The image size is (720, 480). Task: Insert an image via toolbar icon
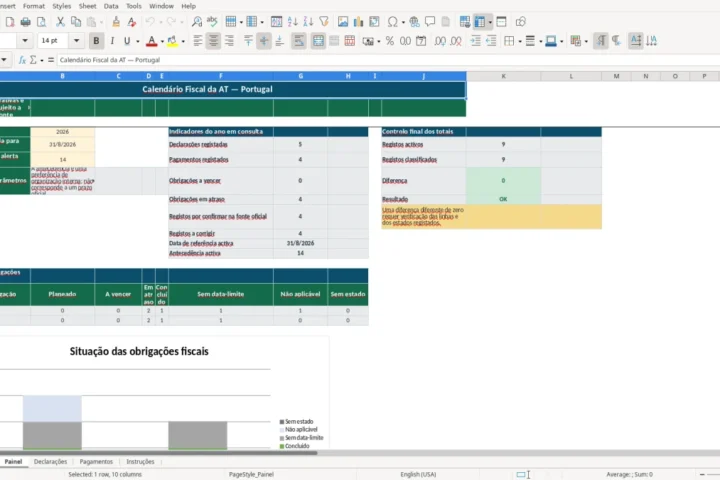pos(343,22)
